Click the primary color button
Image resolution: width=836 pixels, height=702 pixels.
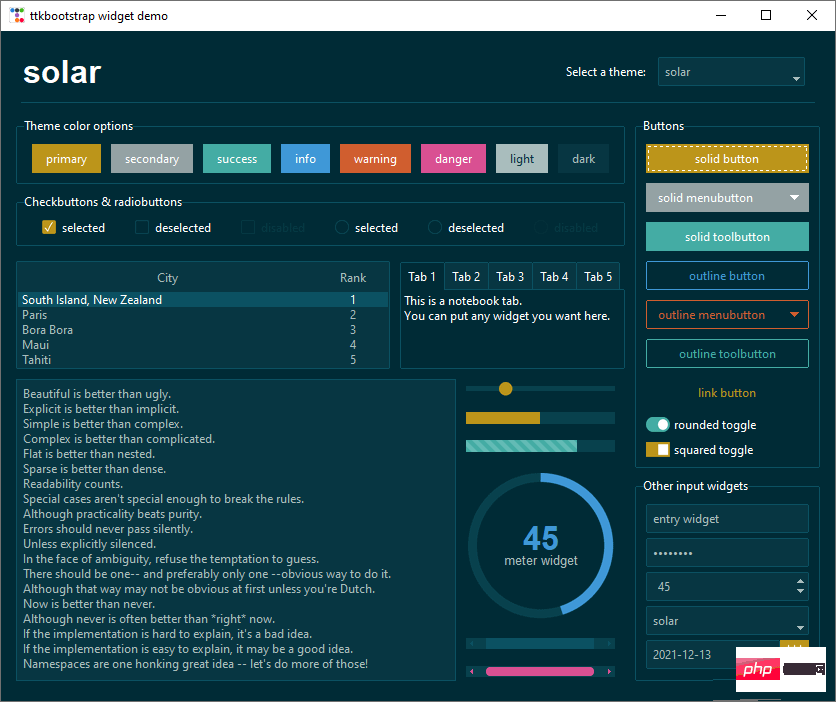pos(66,159)
